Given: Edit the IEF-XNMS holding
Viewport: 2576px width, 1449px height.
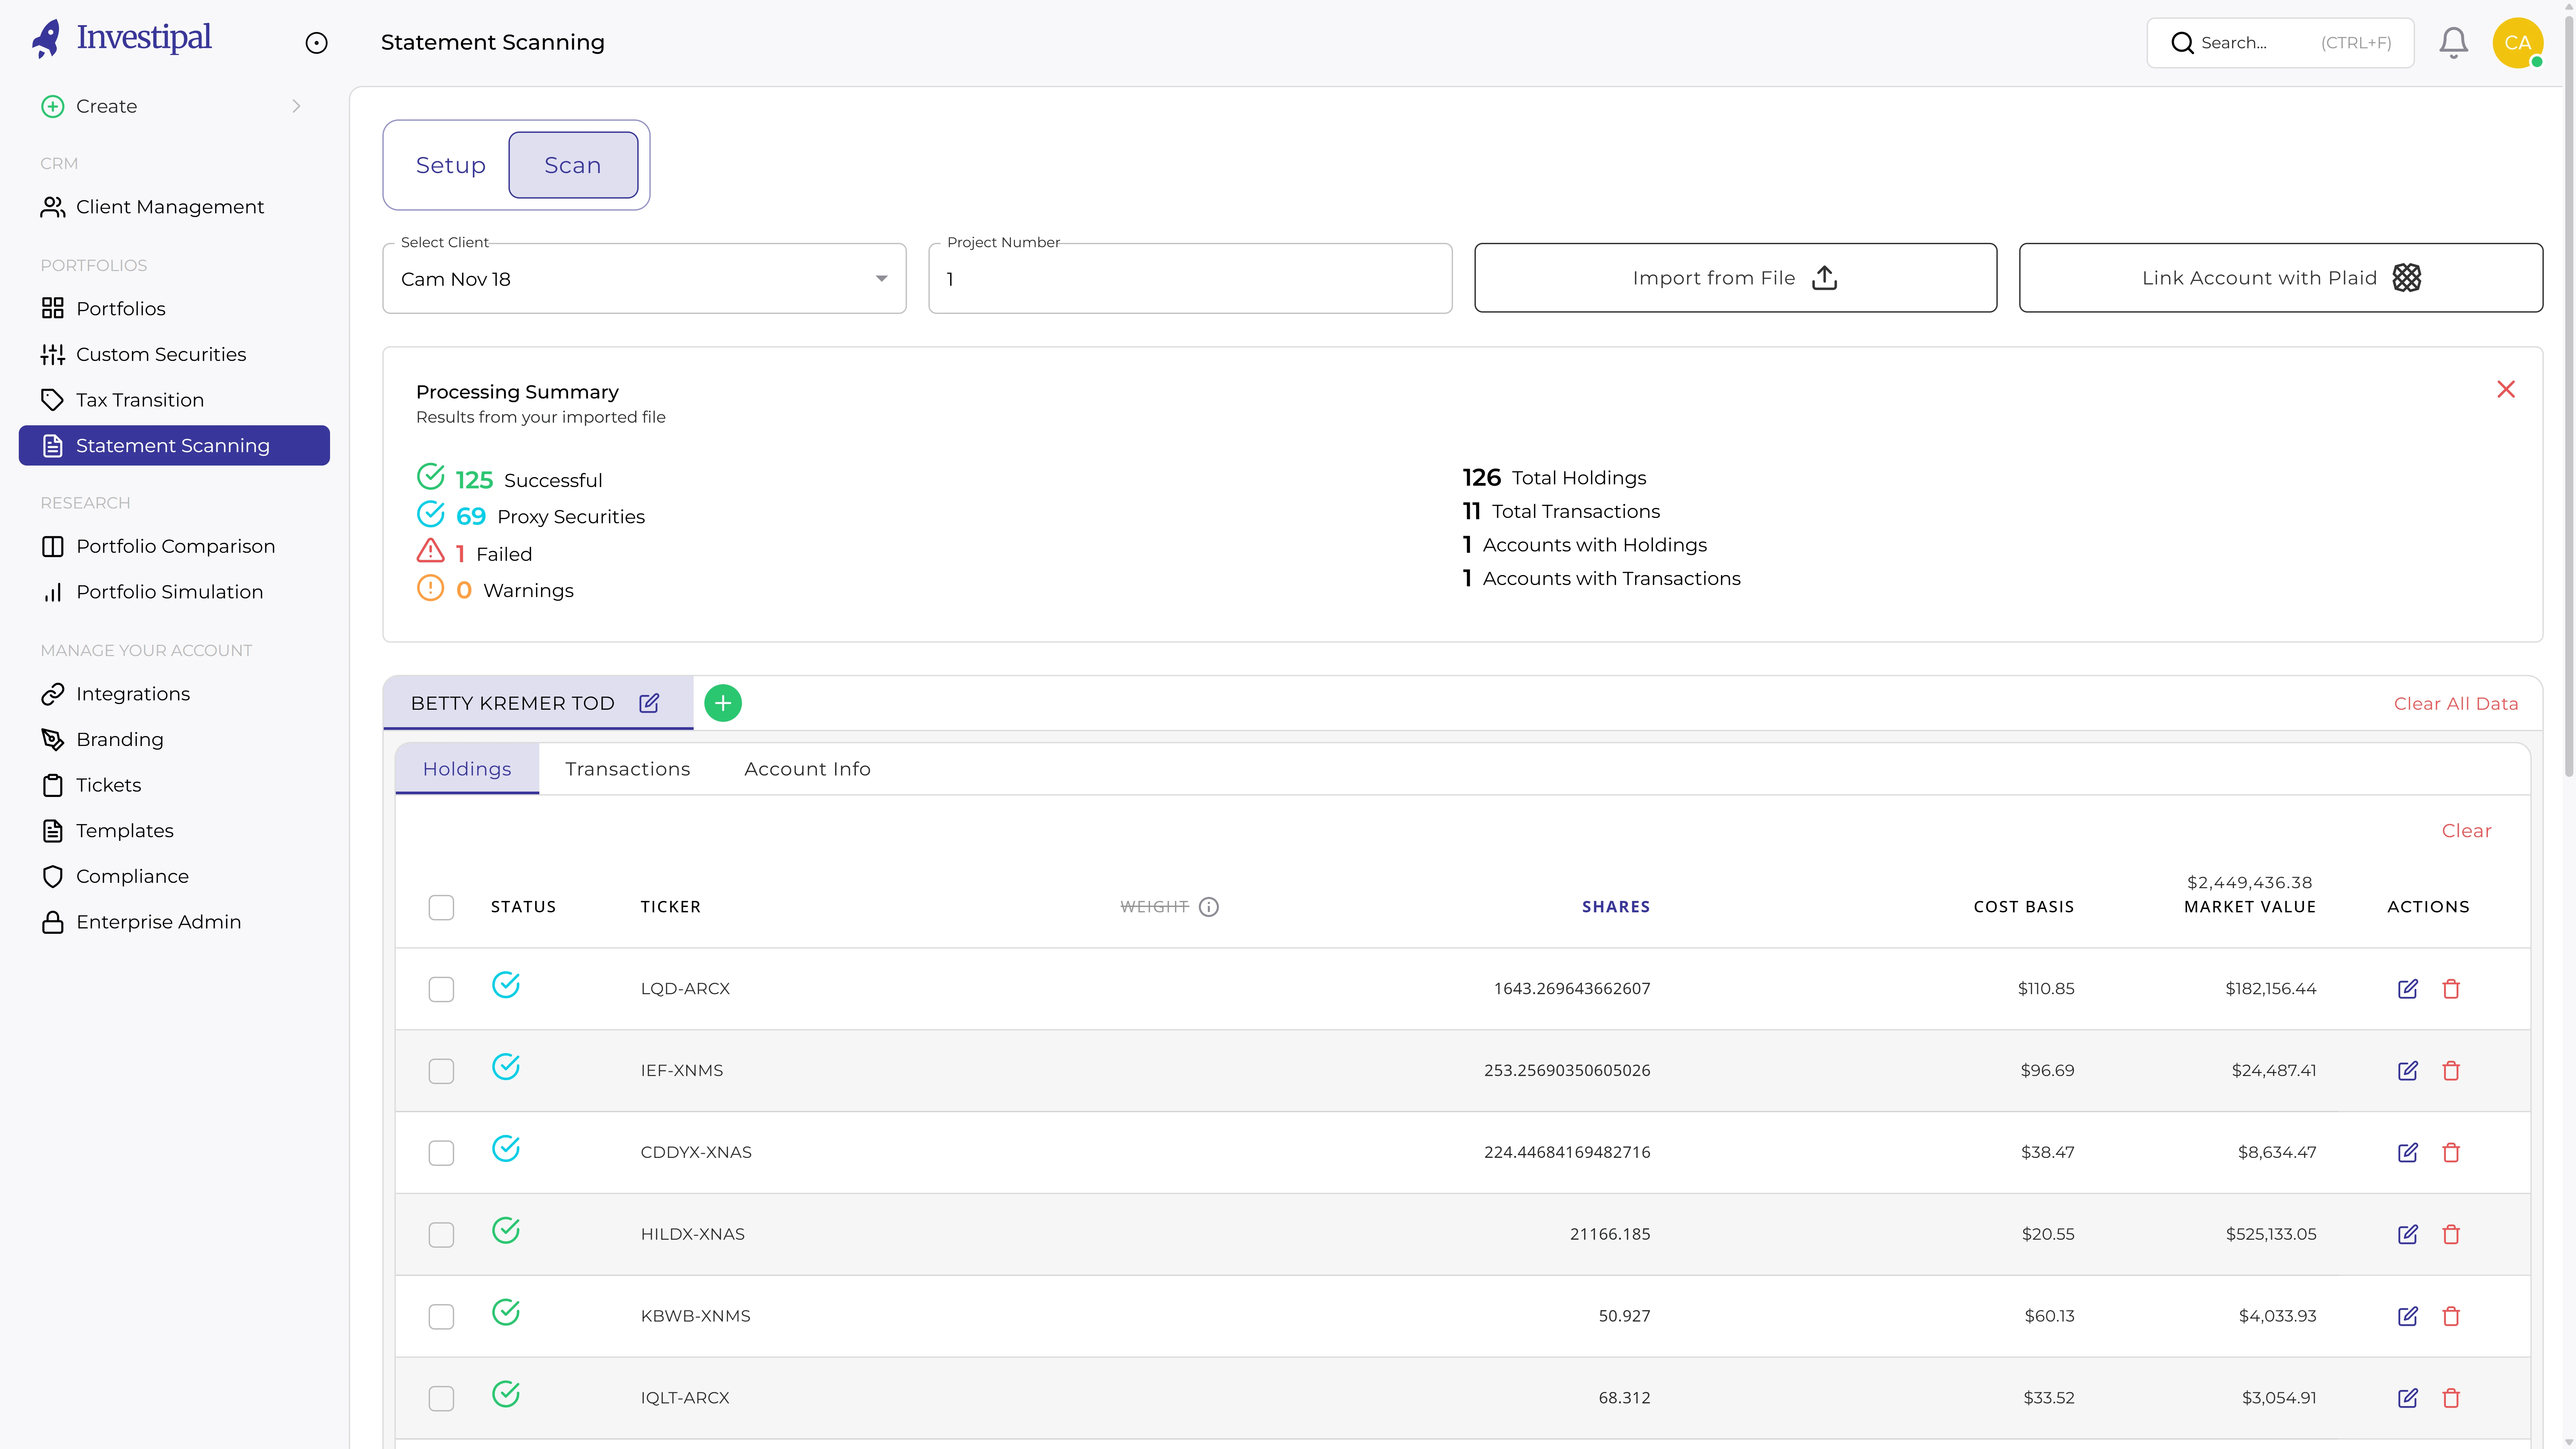Looking at the screenshot, I should (x=2408, y=1071).
